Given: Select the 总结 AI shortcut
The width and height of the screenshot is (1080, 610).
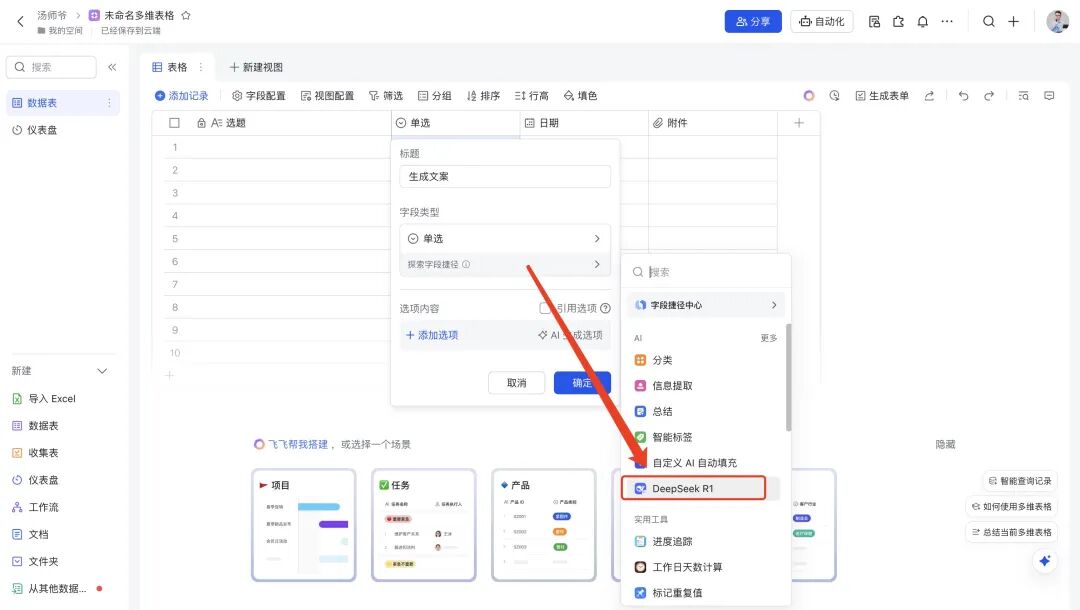Looking at the screenshot, I should click(706, 411).
